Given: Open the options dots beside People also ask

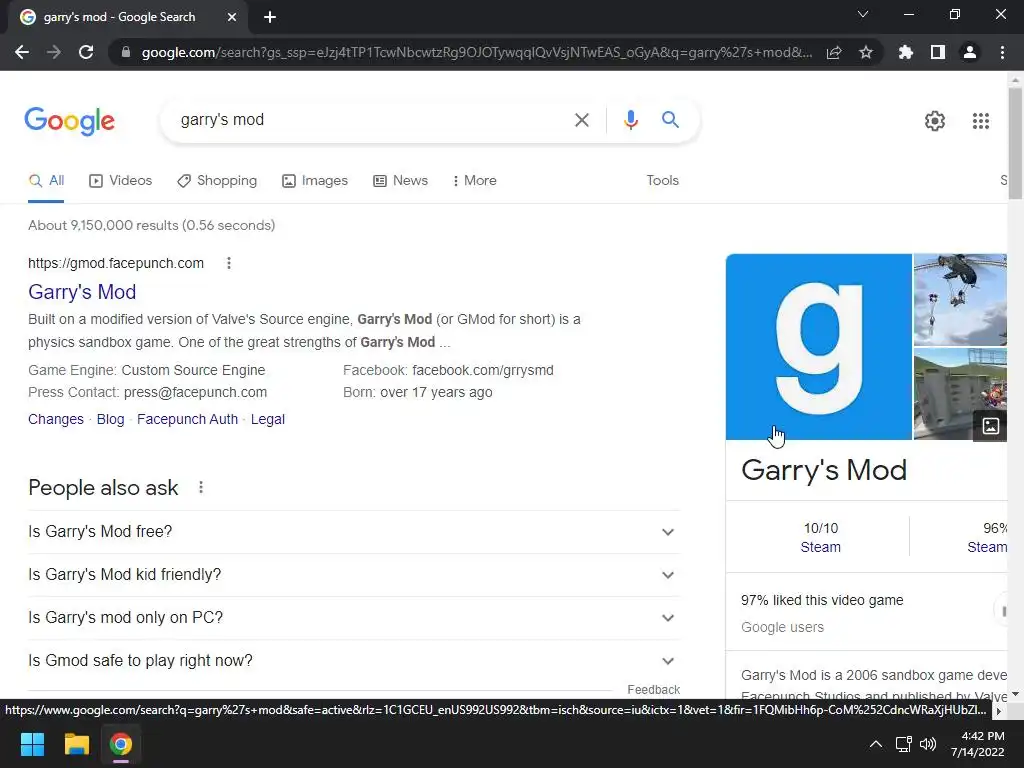Looking at the screenshot, I should 201,487.
